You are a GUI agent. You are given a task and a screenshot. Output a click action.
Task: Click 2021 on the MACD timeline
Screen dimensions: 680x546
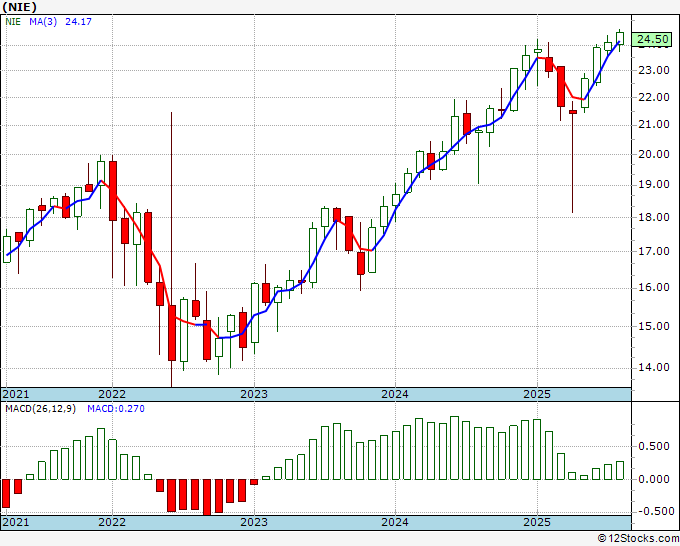pyautogui.click(x=16, y=522)
